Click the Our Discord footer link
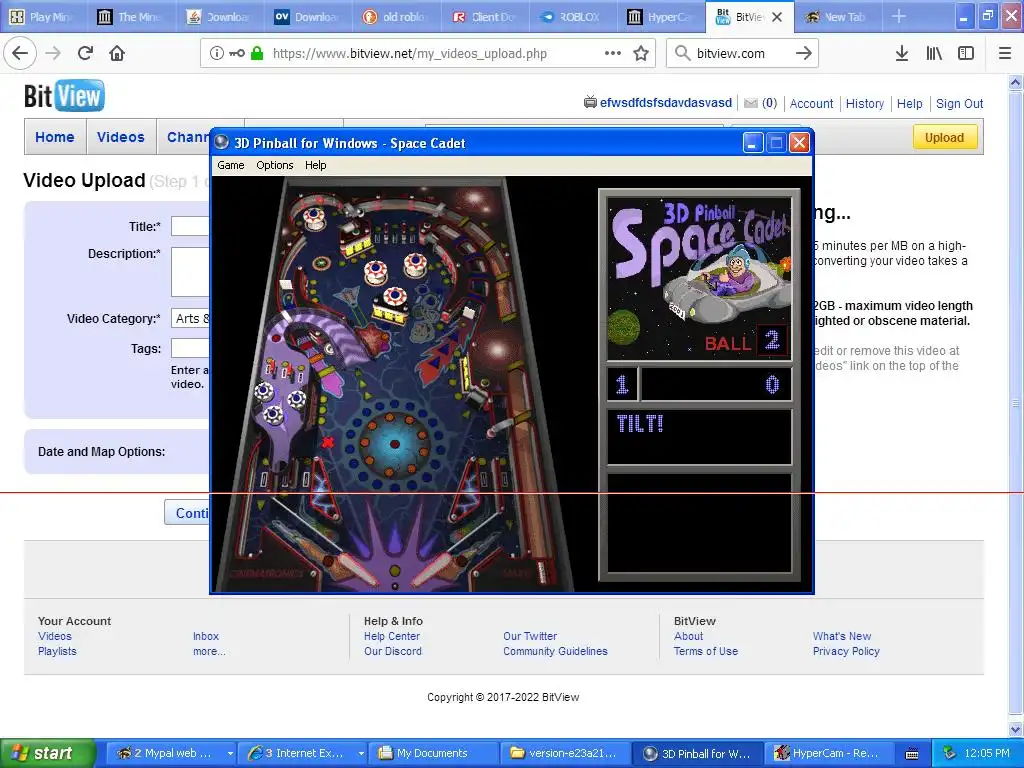Screen dimensions: 1024x768 click(x=392, y=651)
